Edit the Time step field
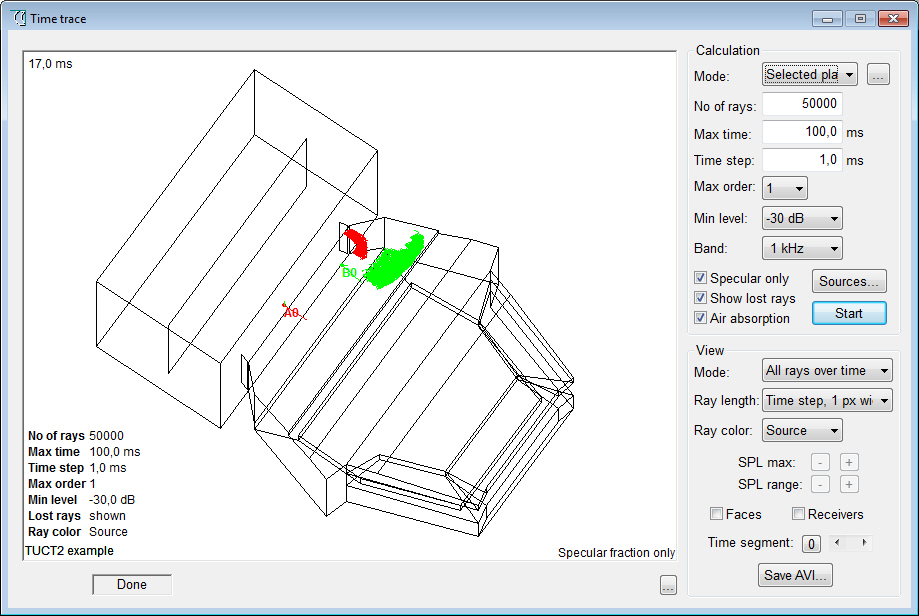Image resolution: width=919 pixels, height=616 pixels. (x=802, y=160)
